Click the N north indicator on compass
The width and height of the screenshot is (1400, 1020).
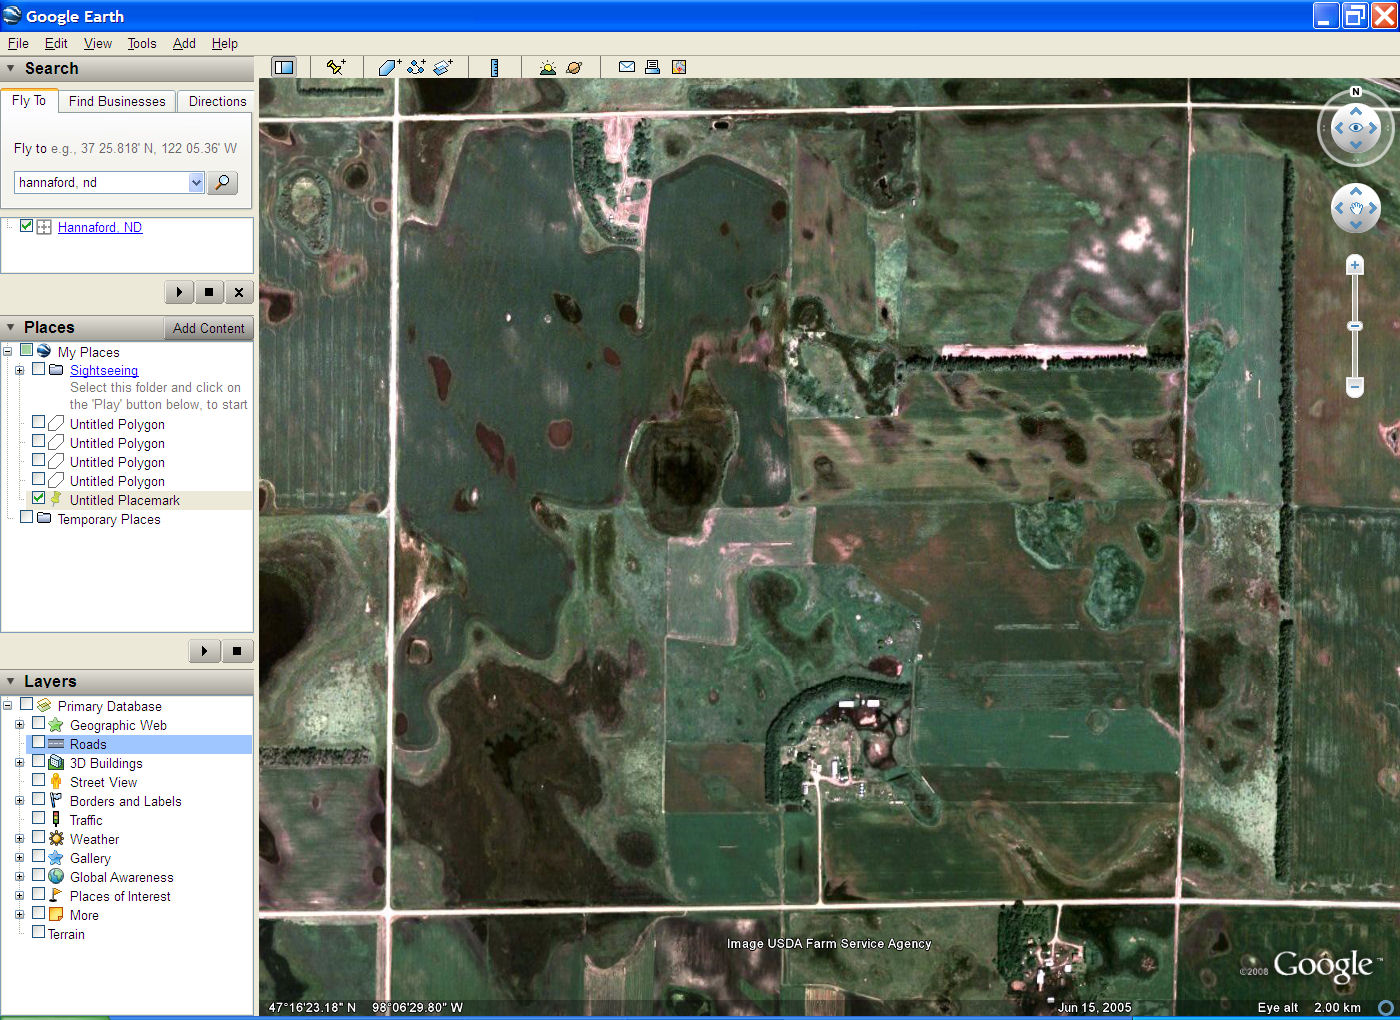[x=1356, y=91]
